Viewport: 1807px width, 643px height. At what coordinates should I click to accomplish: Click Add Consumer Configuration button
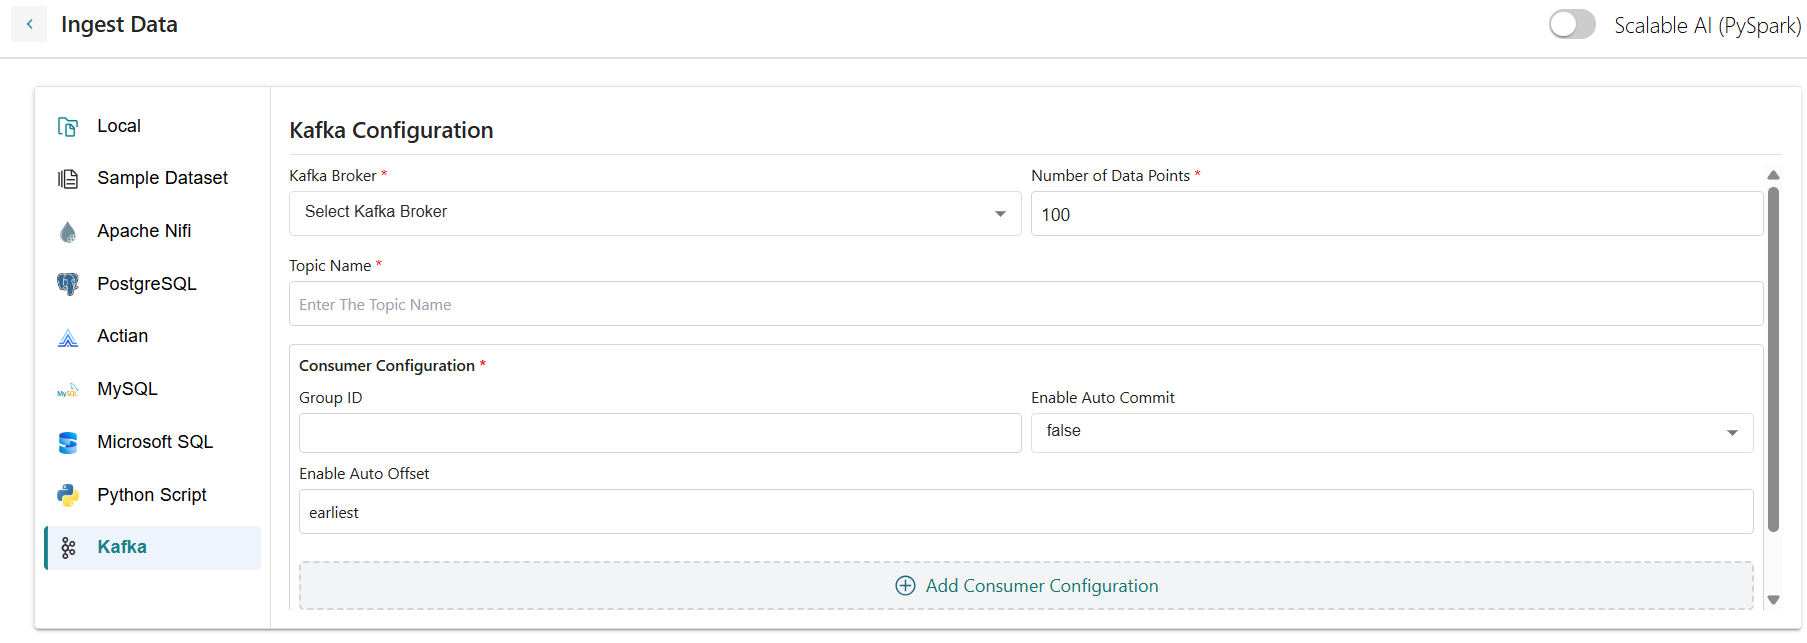click(1026, 586)
